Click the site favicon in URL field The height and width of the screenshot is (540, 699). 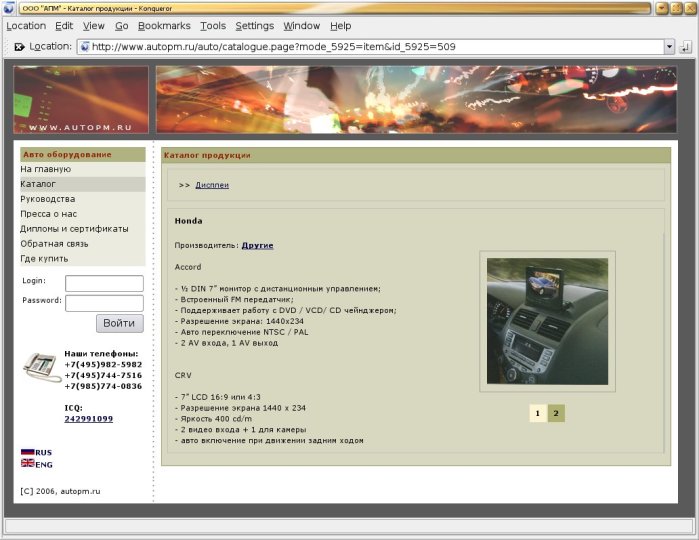click(85, 46)
